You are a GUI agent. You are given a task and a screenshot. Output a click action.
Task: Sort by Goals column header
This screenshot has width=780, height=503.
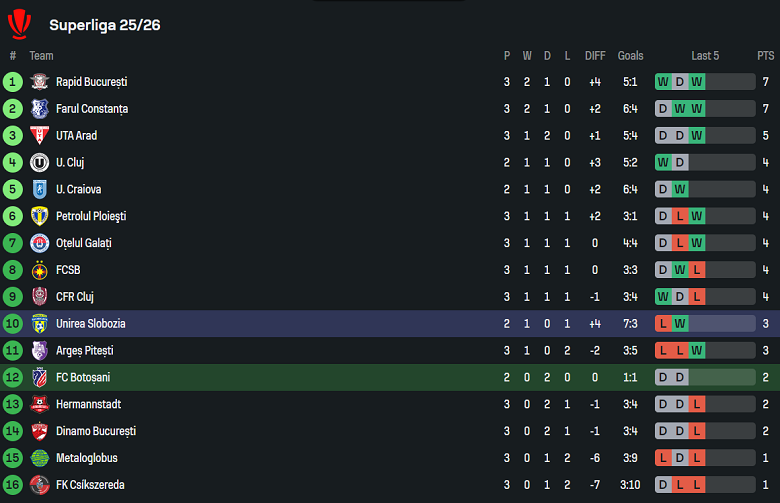(x=630, y=56)
